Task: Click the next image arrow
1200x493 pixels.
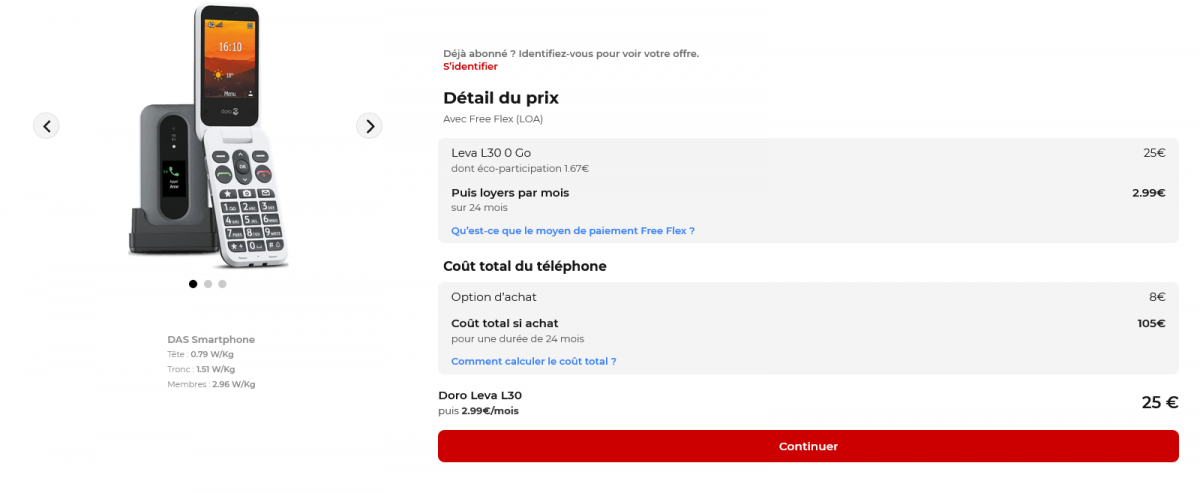Action: (370, 126)
